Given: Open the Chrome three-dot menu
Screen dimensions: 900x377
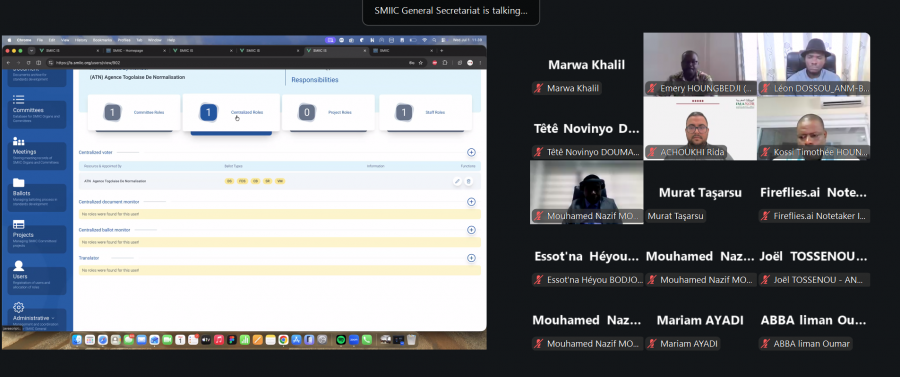Looking at the screenshot, I should click(480, 63).
